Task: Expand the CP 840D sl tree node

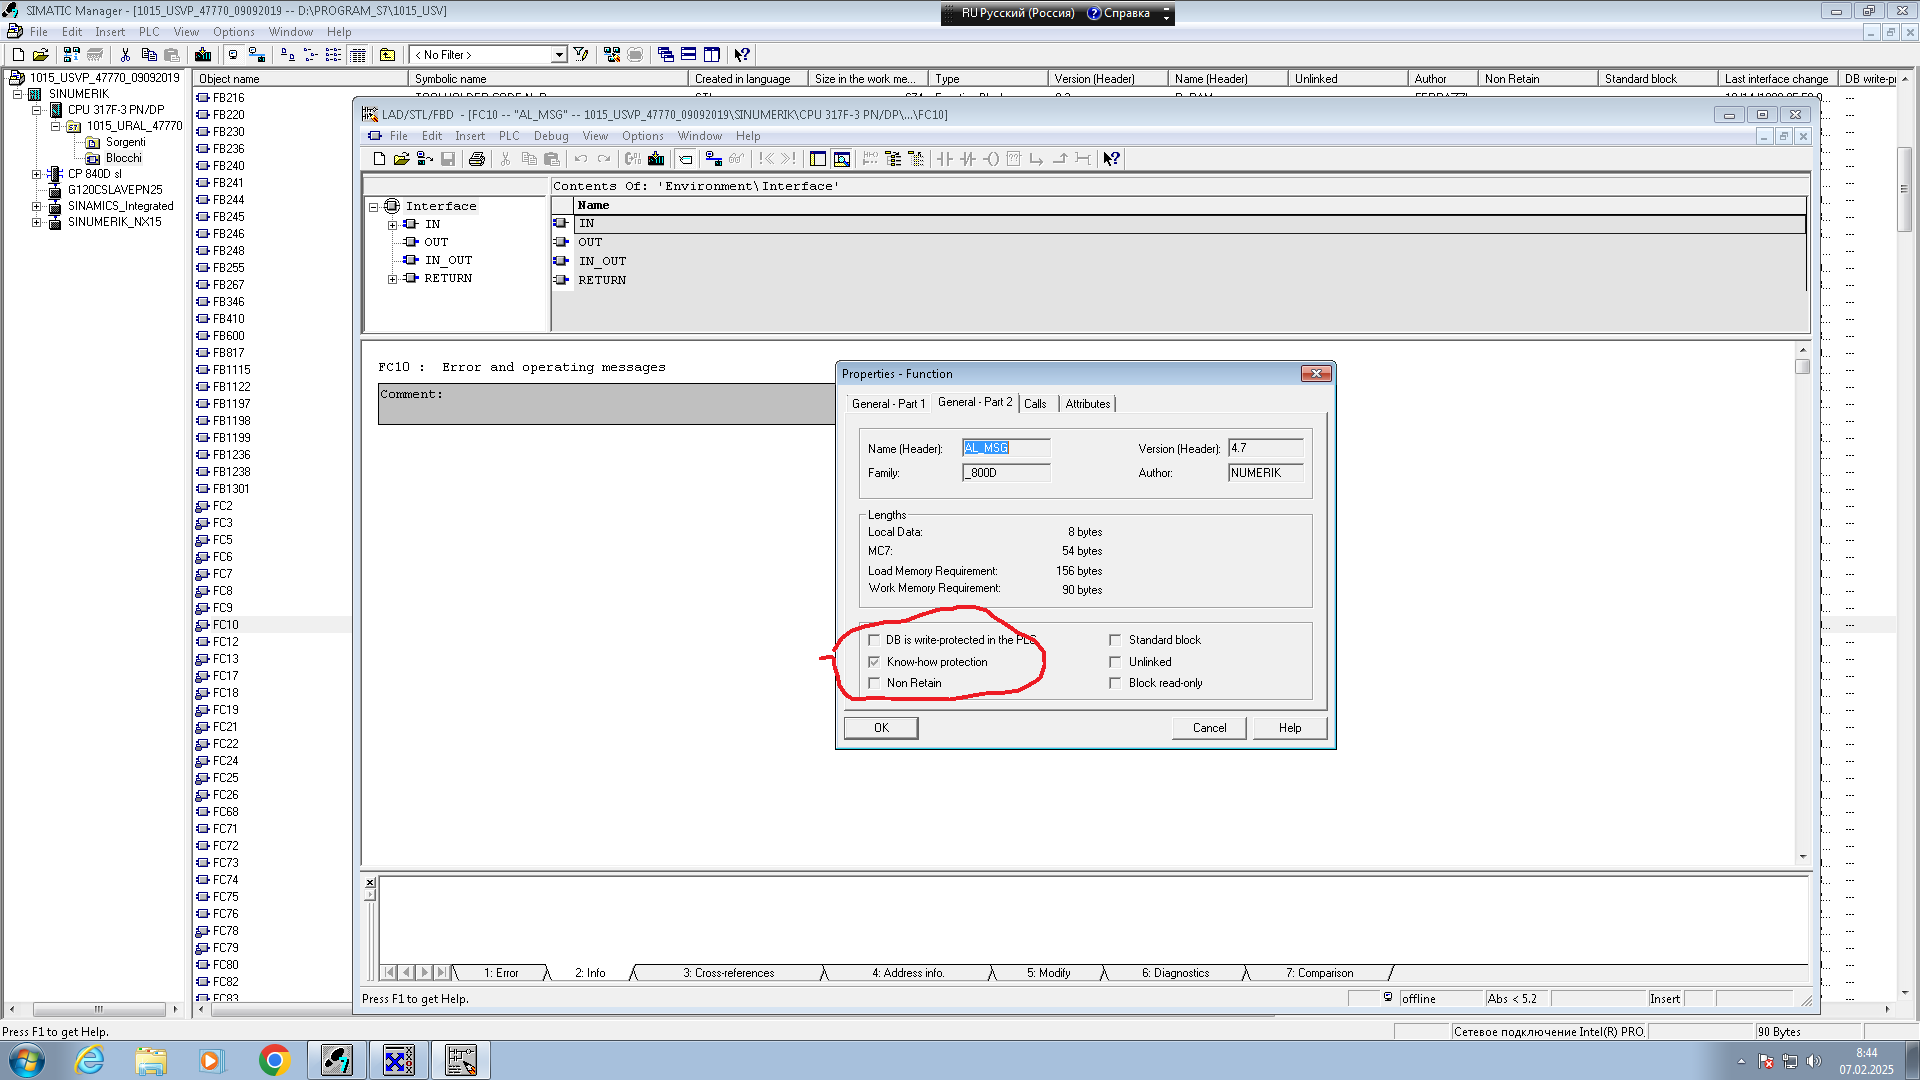Action: [37, 174]
